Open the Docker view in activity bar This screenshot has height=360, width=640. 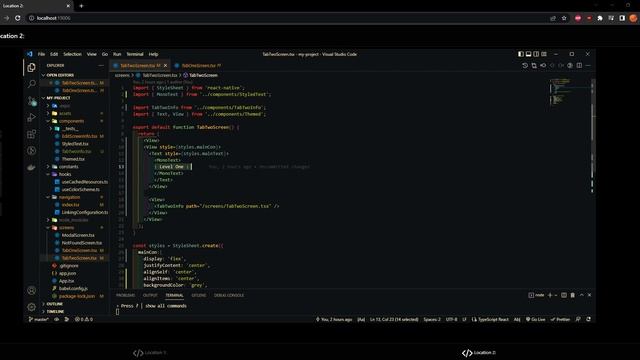click(x=31, y=167)
